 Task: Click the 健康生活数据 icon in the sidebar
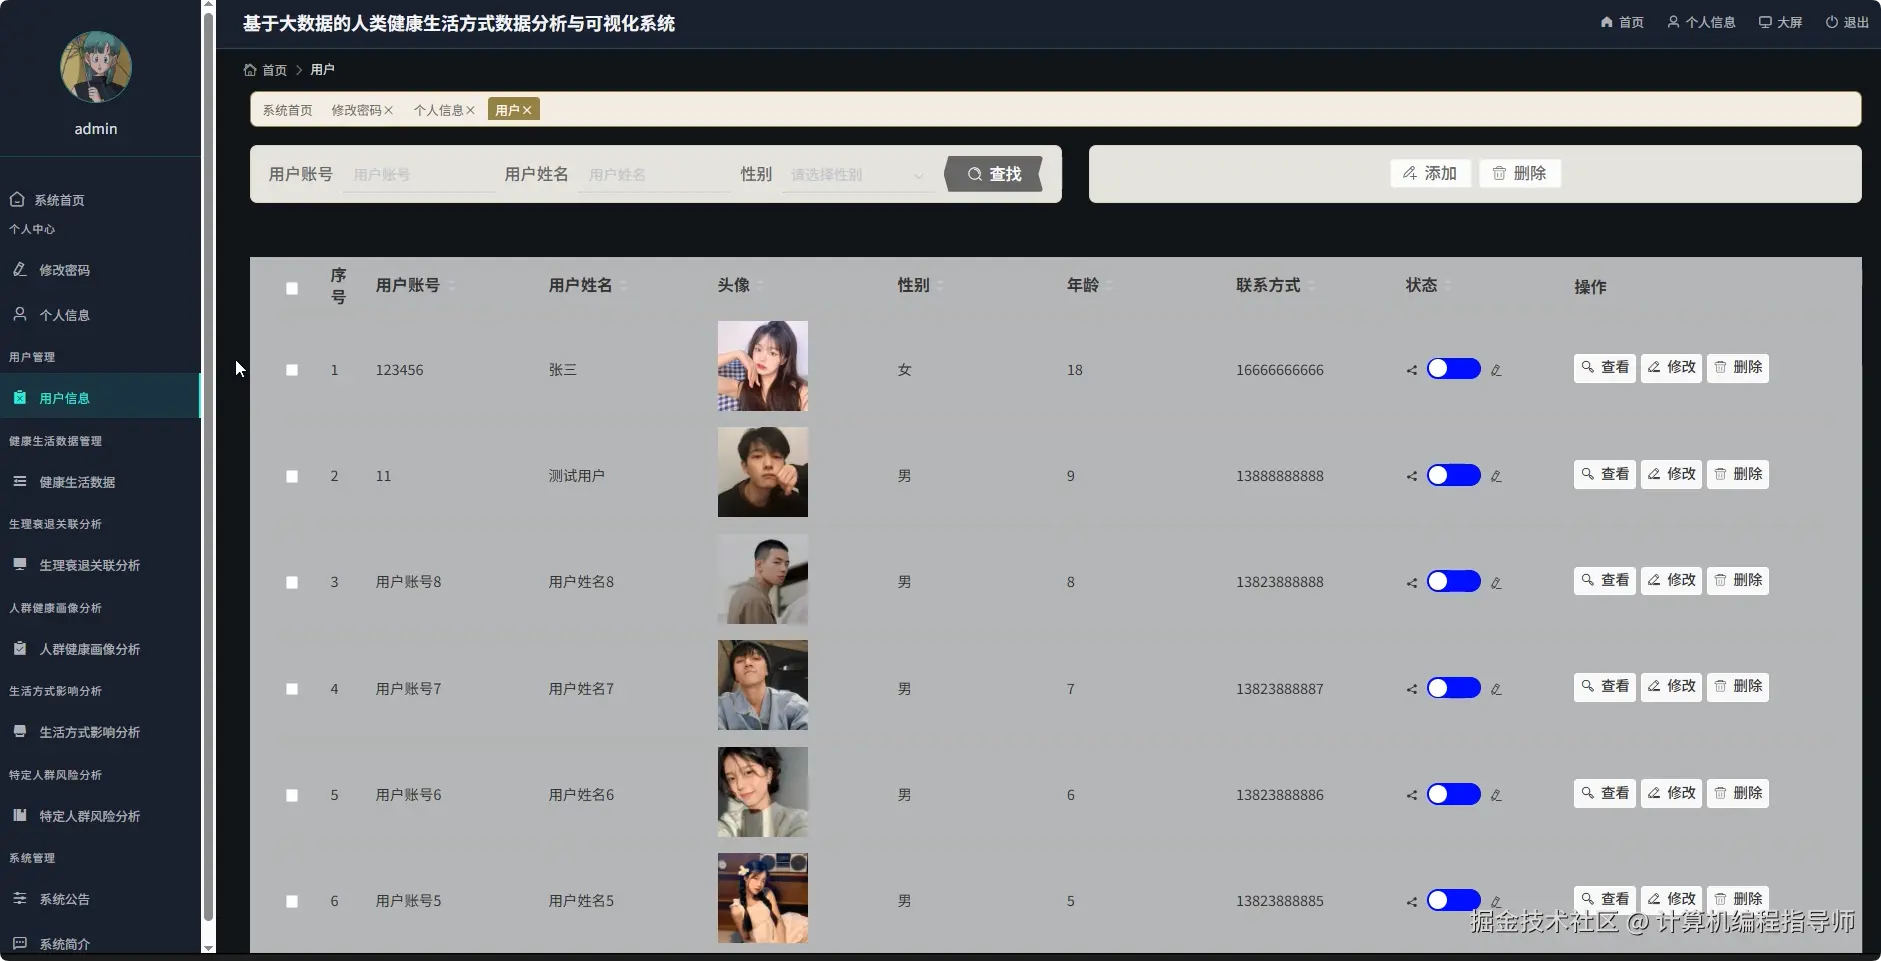click(19, 482)
